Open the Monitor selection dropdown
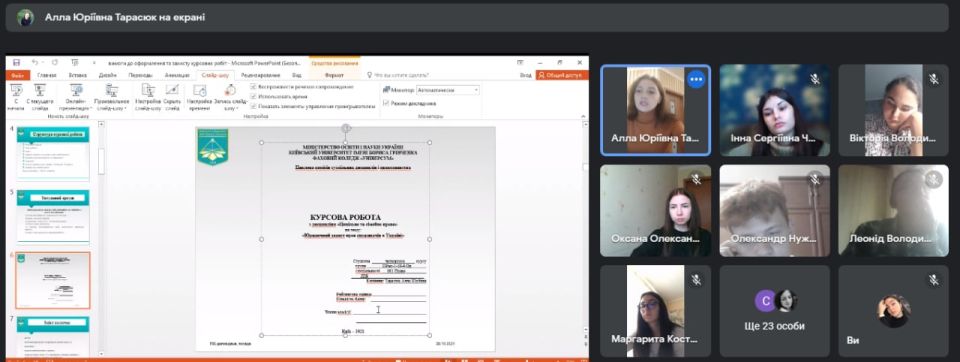This screenshot has height=362, width=960. click(448, 89)
